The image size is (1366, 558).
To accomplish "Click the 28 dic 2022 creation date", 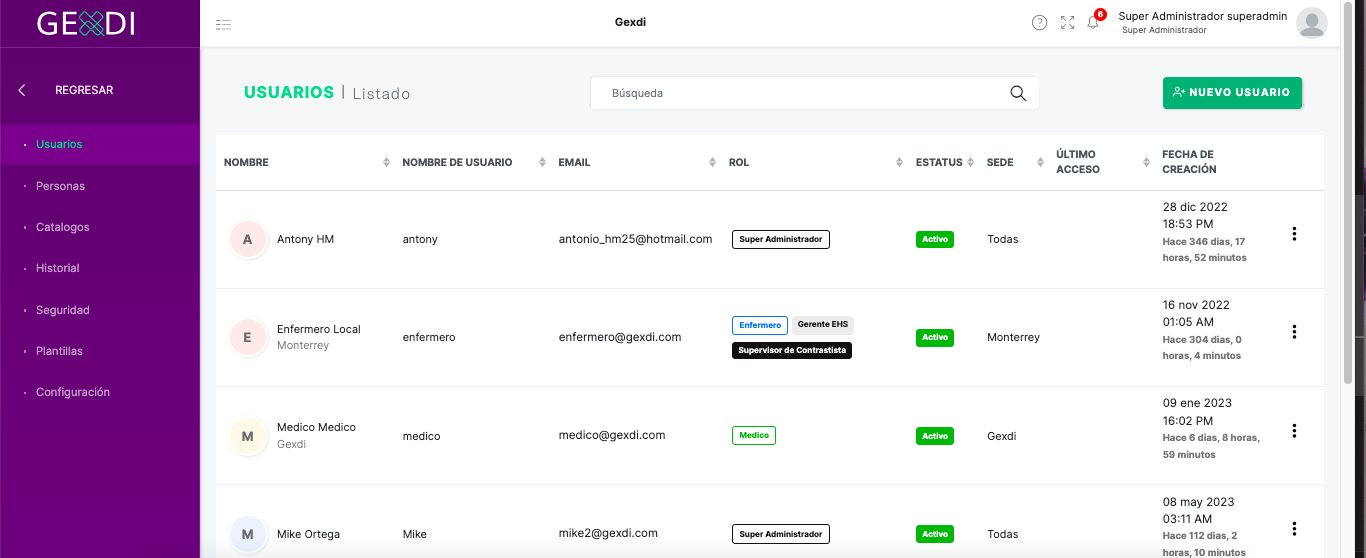I will 1195,207.
